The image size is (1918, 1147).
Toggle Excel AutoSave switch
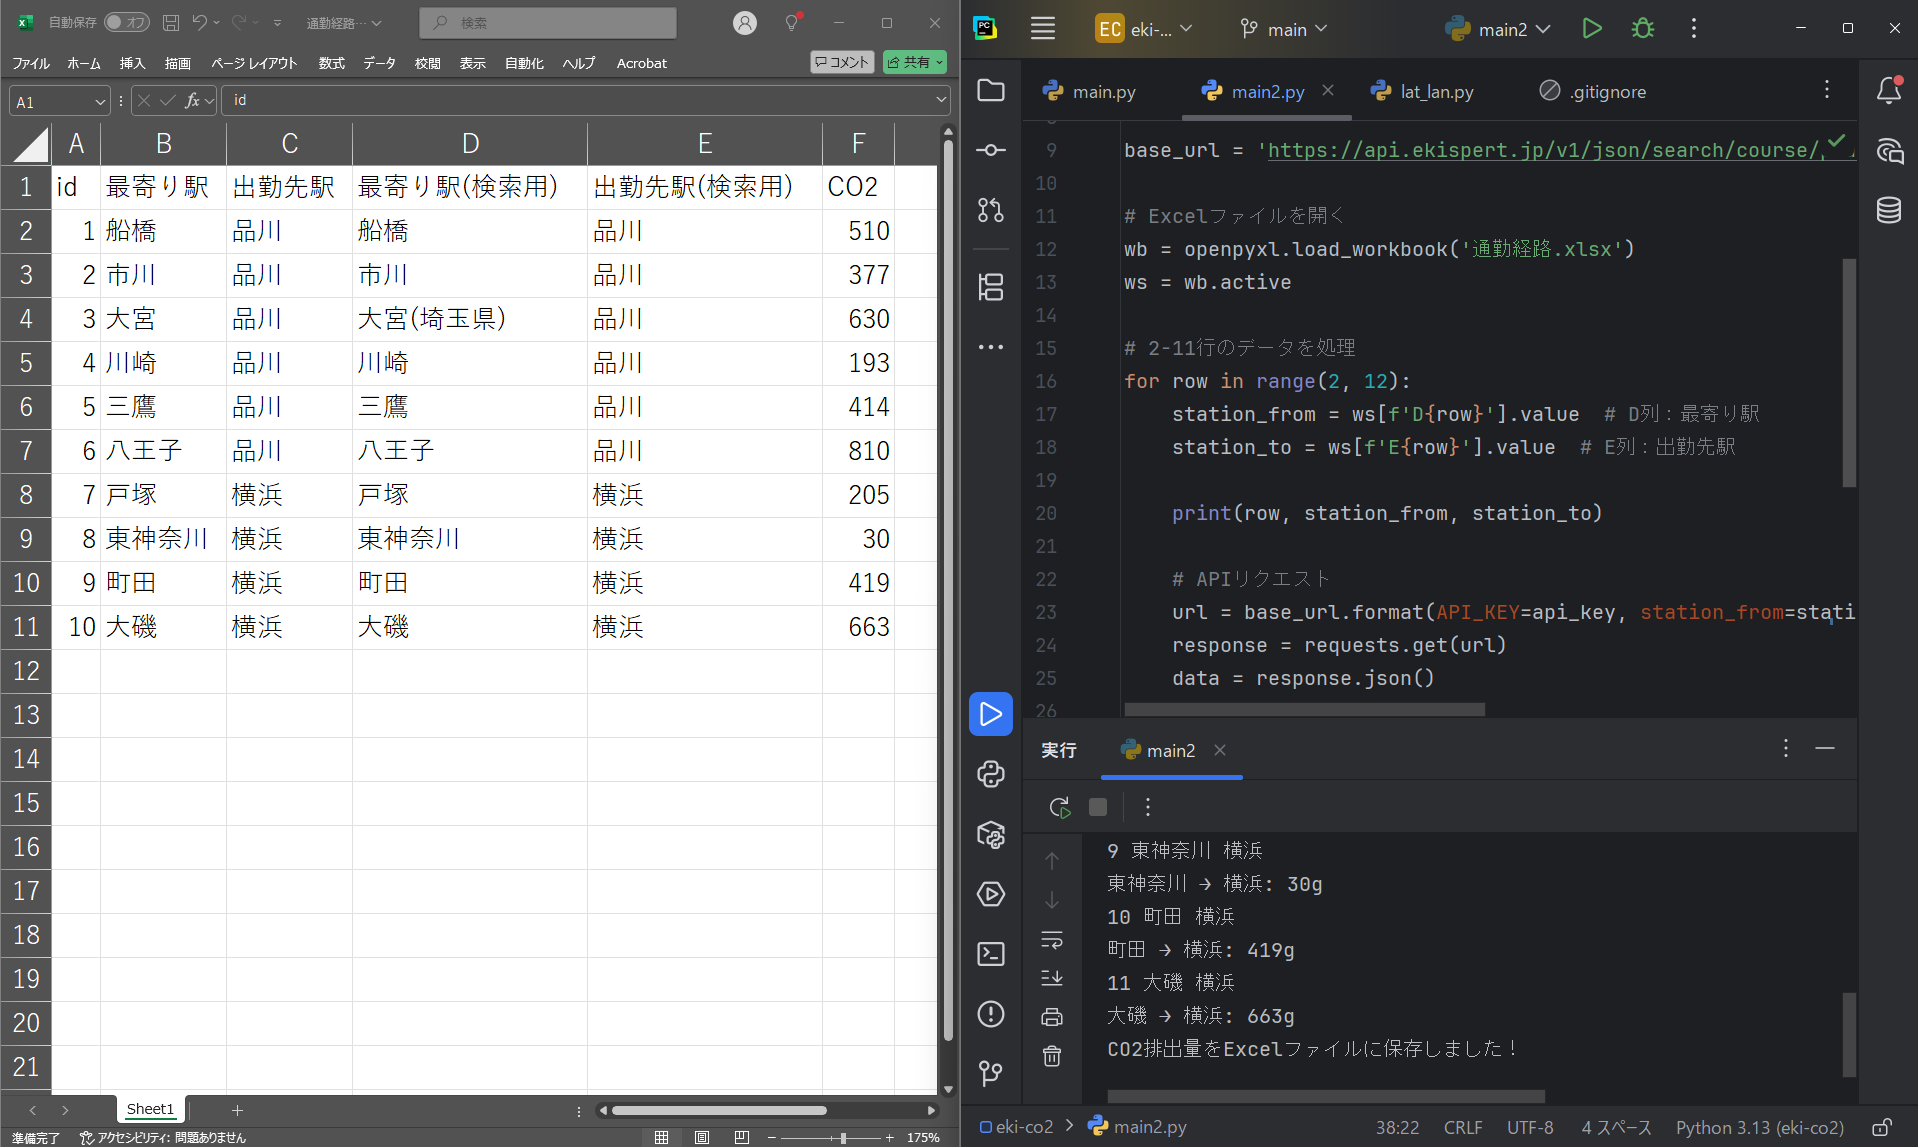click(x=126, y=22)
